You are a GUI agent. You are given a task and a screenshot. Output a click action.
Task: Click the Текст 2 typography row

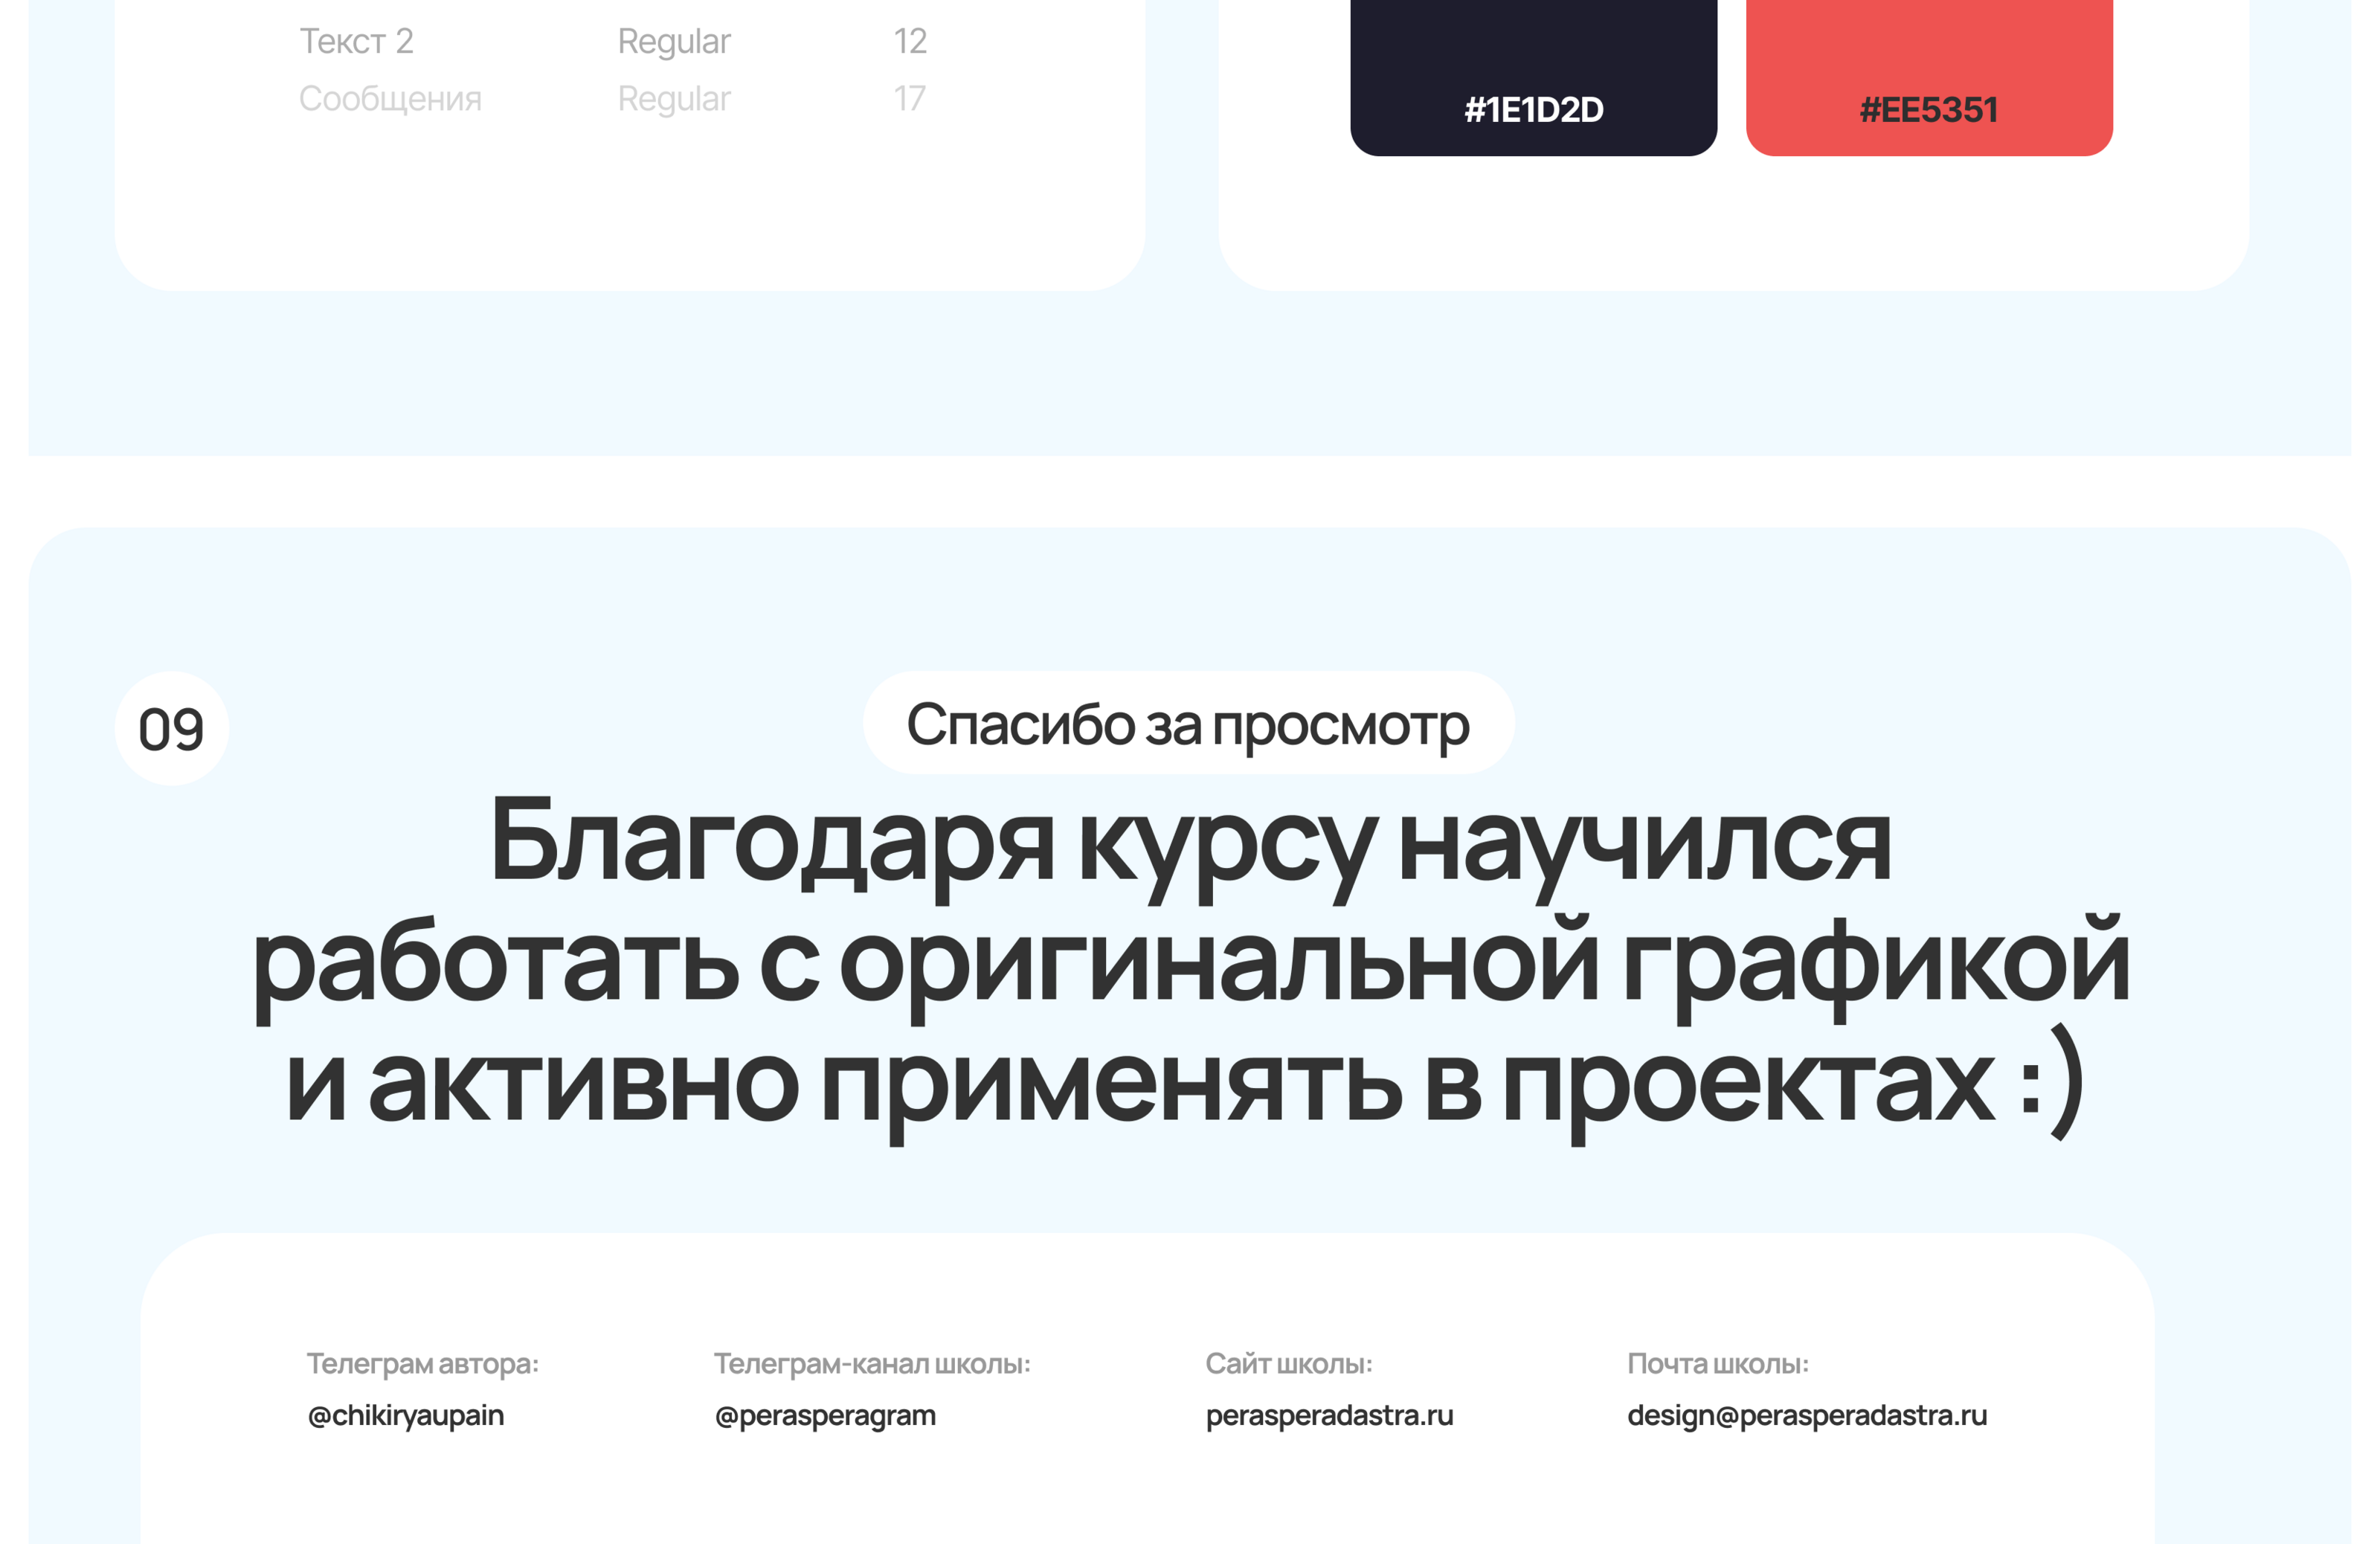356,41
